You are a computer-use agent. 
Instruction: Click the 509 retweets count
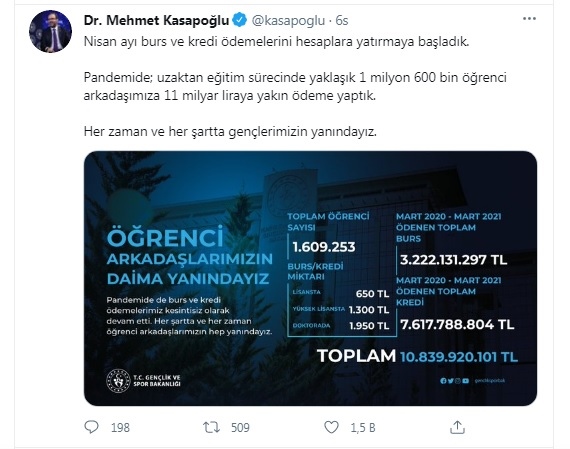240,428
